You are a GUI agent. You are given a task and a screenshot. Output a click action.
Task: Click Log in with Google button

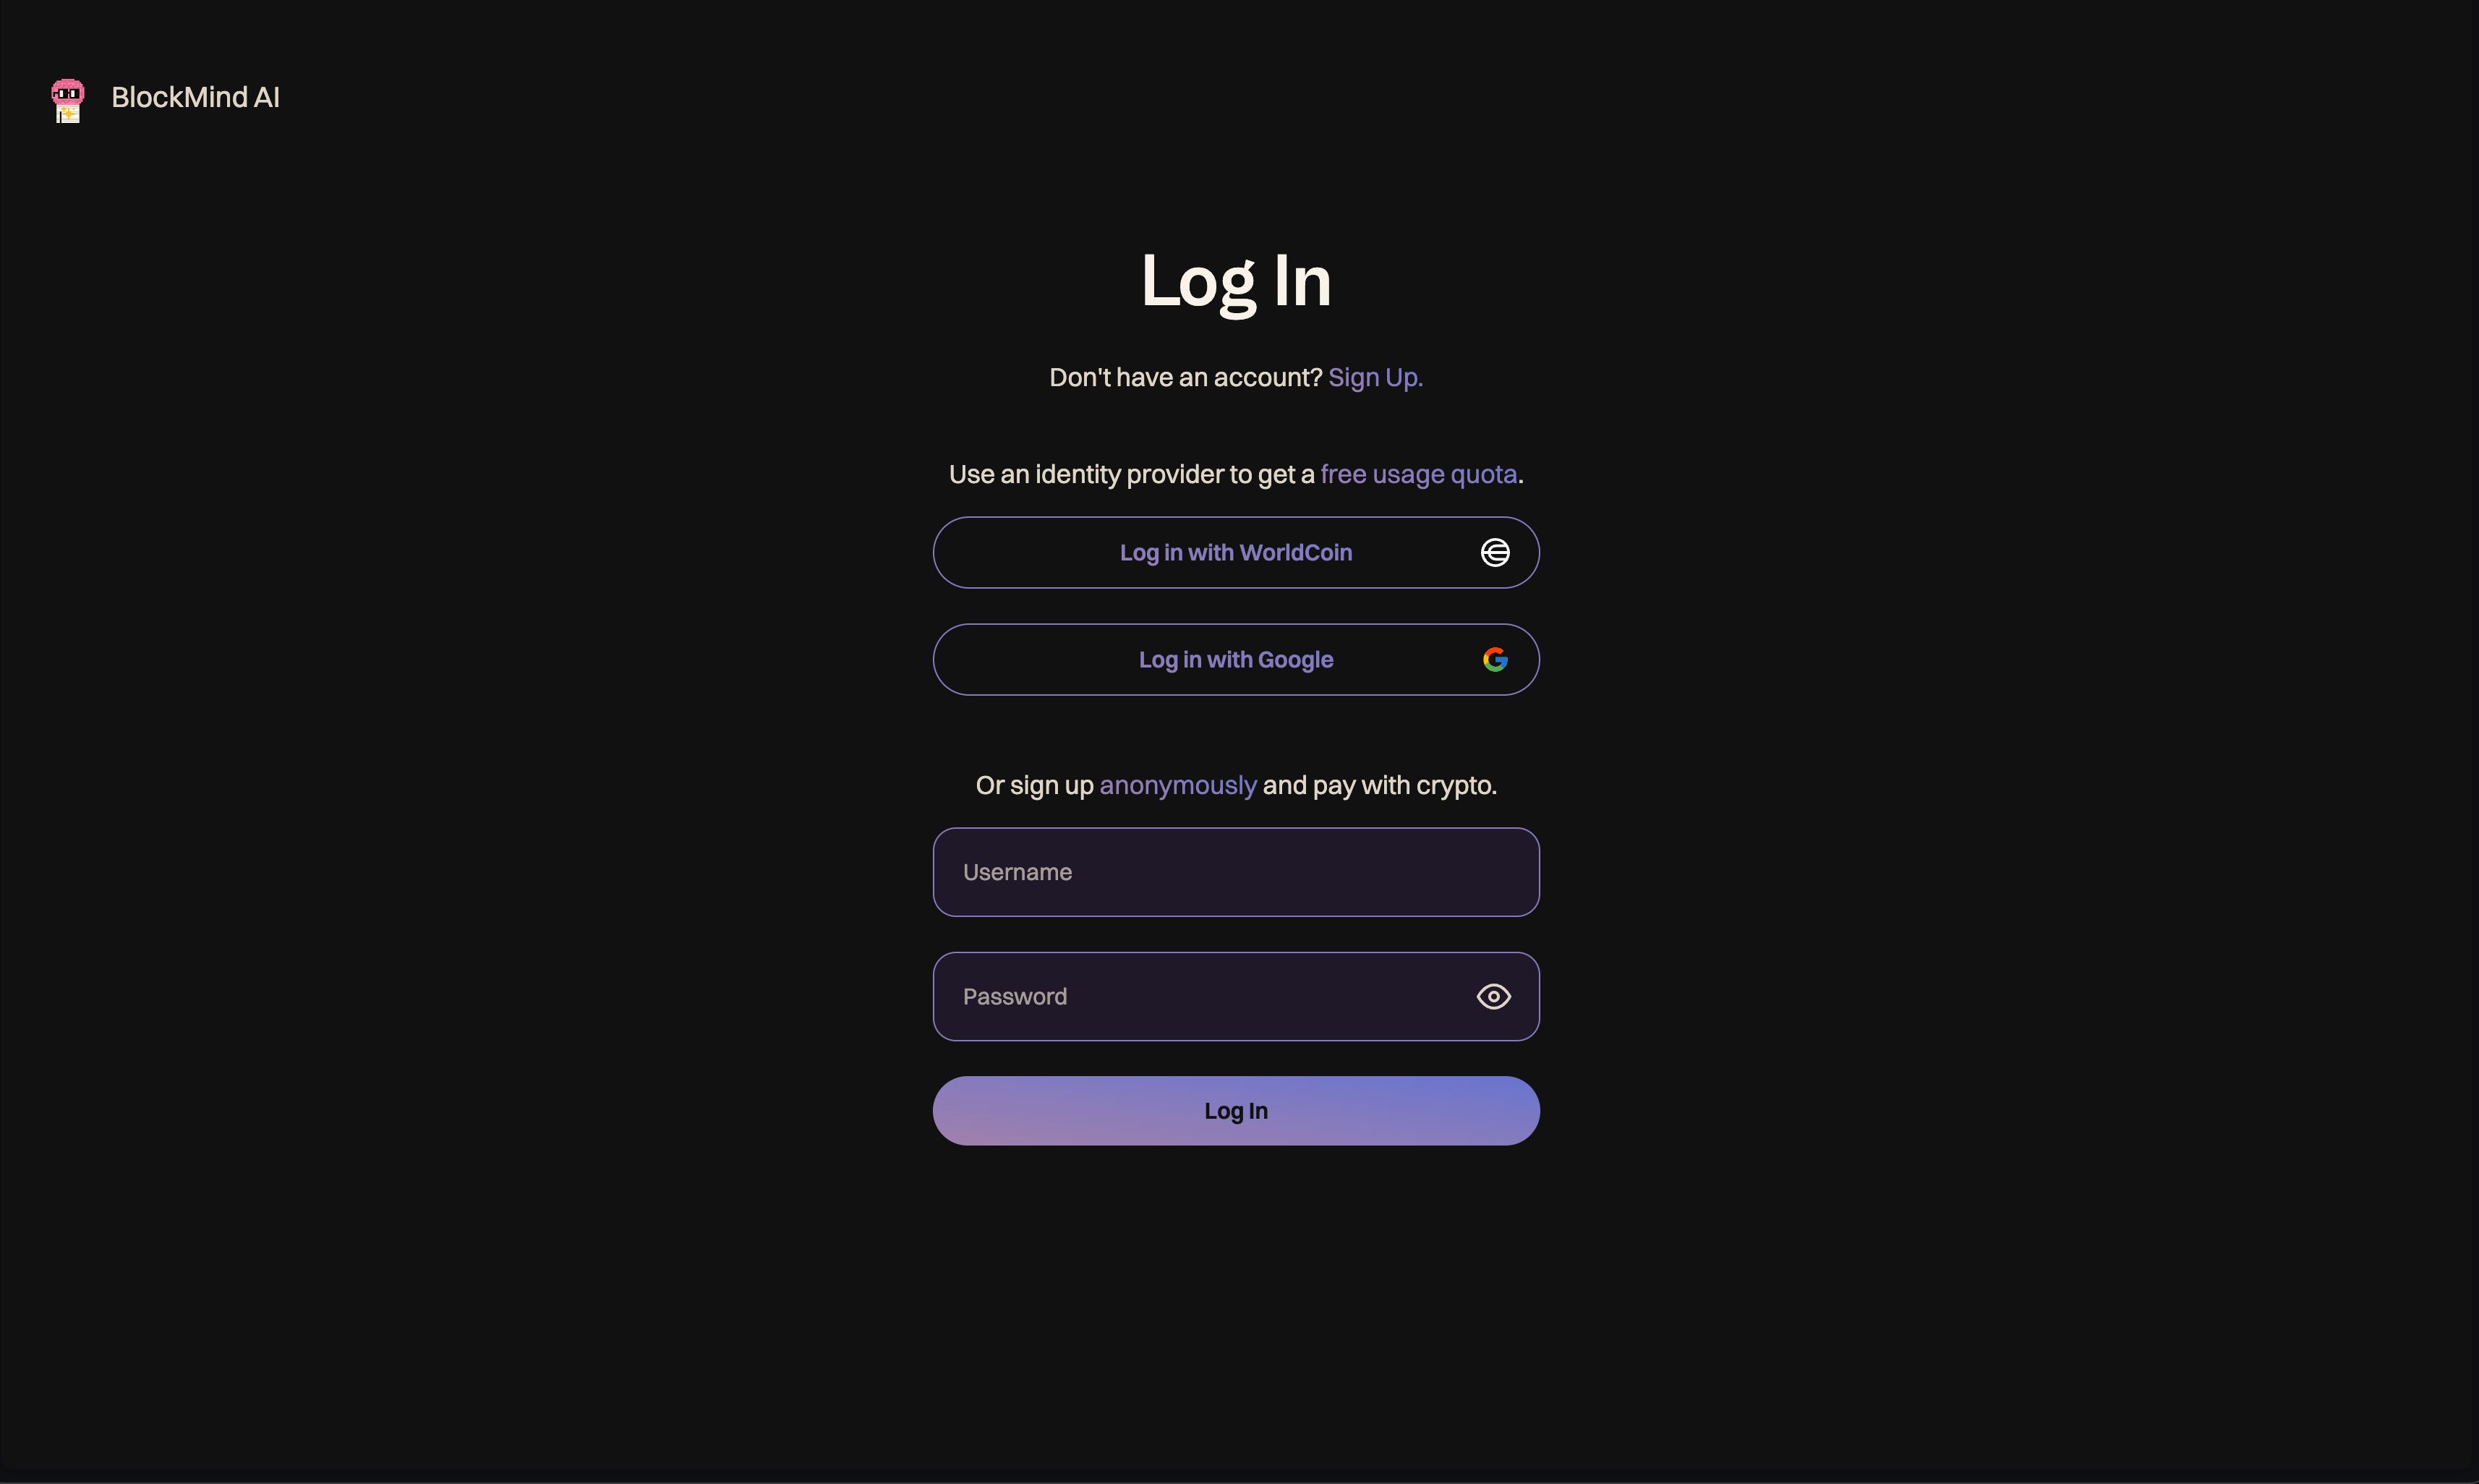coord(1236,659)
